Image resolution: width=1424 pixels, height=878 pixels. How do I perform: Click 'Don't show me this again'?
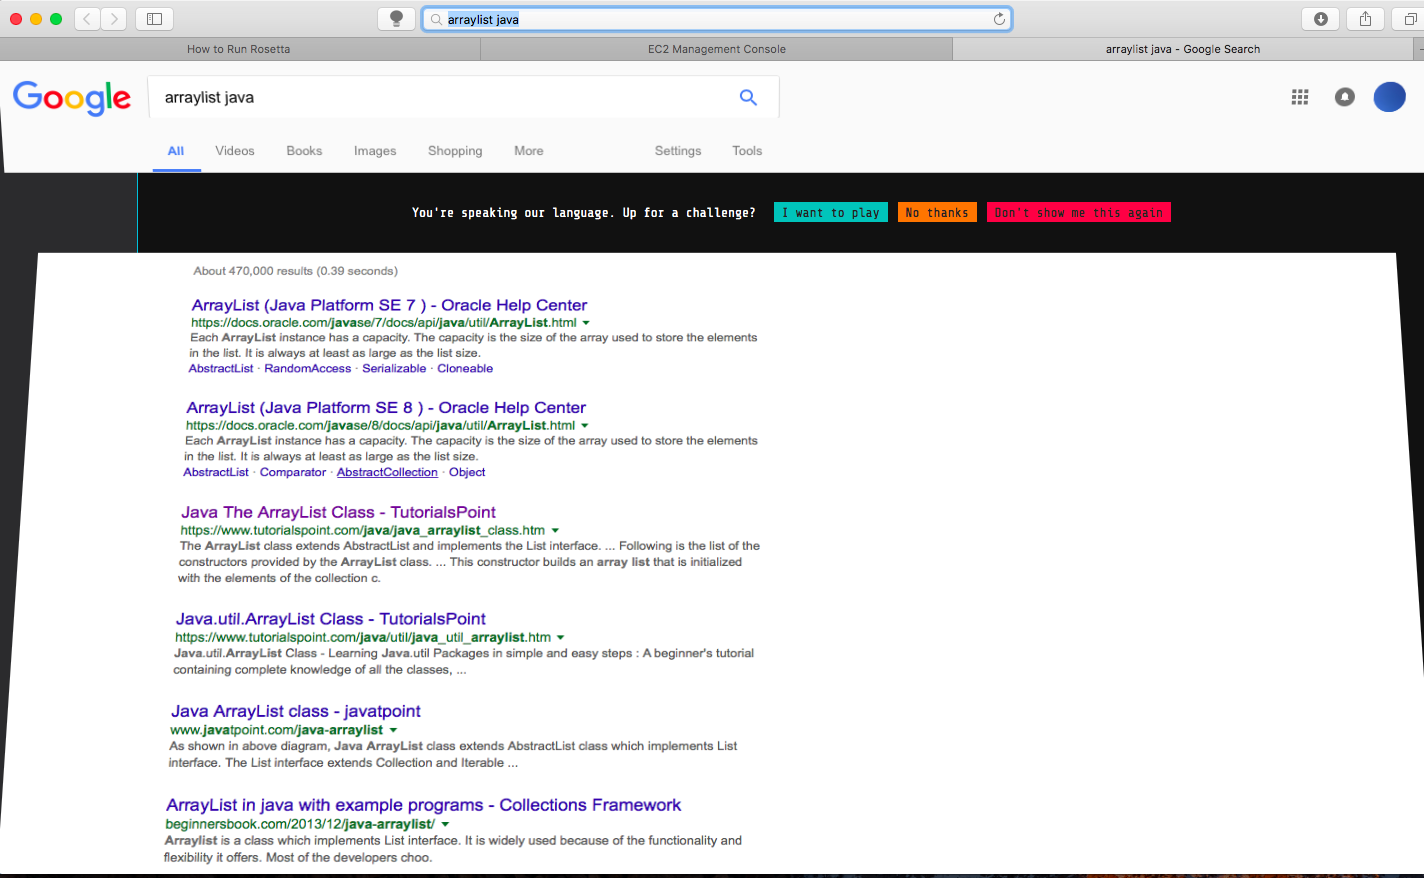(1079, 212)
